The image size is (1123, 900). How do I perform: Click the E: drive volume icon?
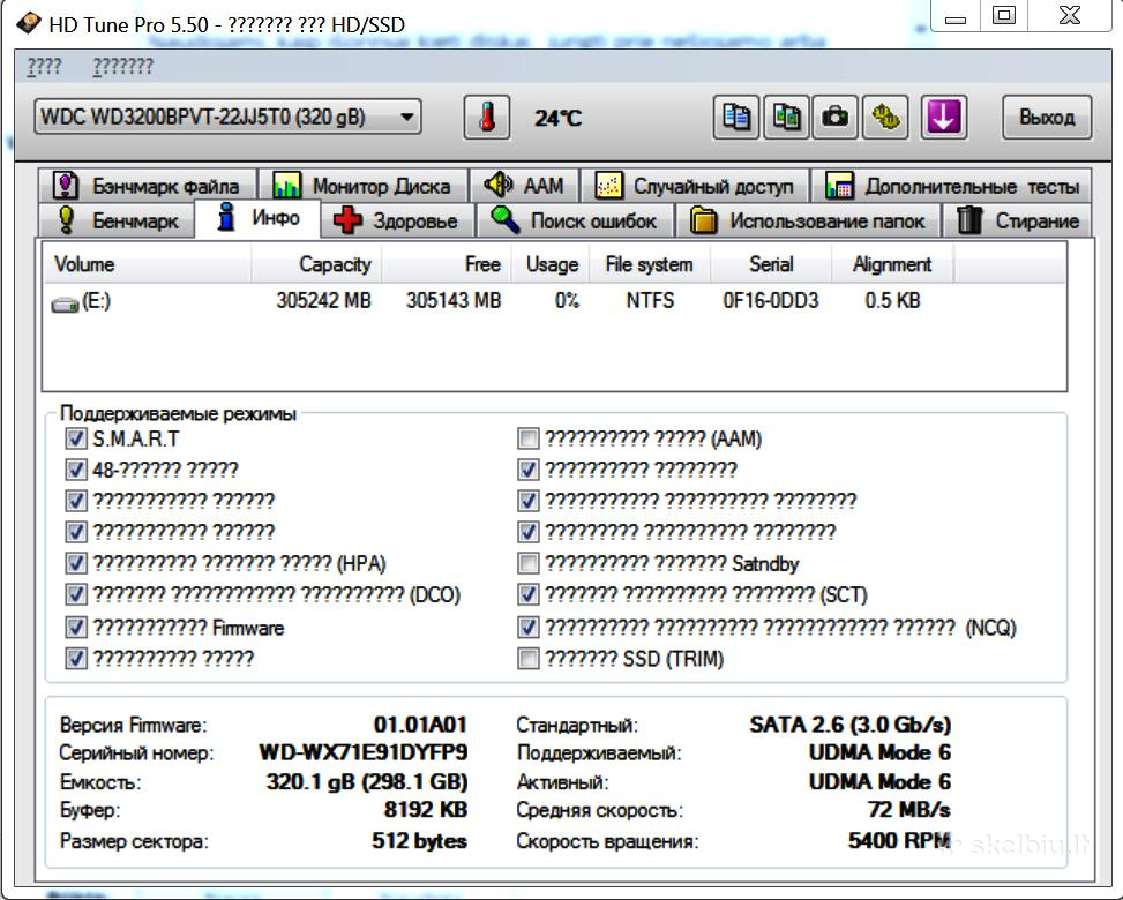click(64, 304)
